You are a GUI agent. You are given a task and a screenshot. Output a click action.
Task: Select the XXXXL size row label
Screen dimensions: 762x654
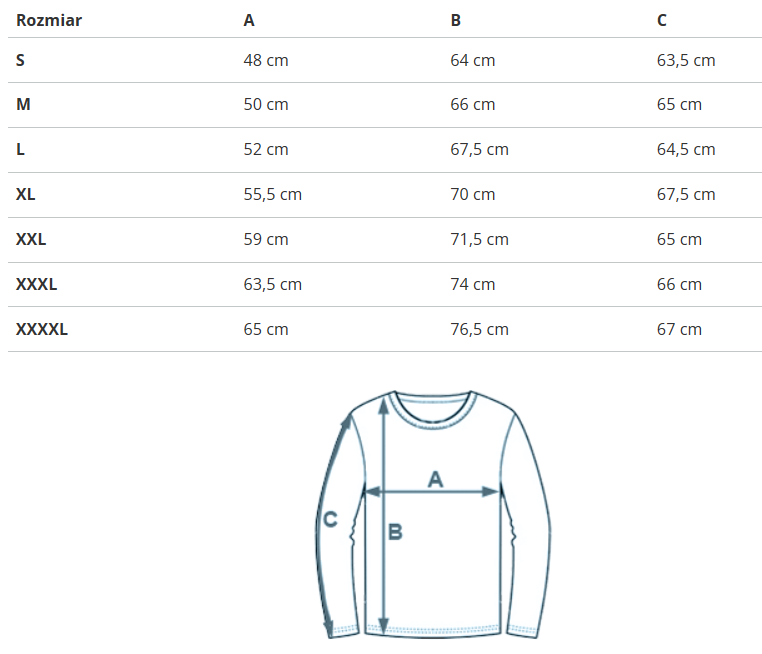[42, 329]
